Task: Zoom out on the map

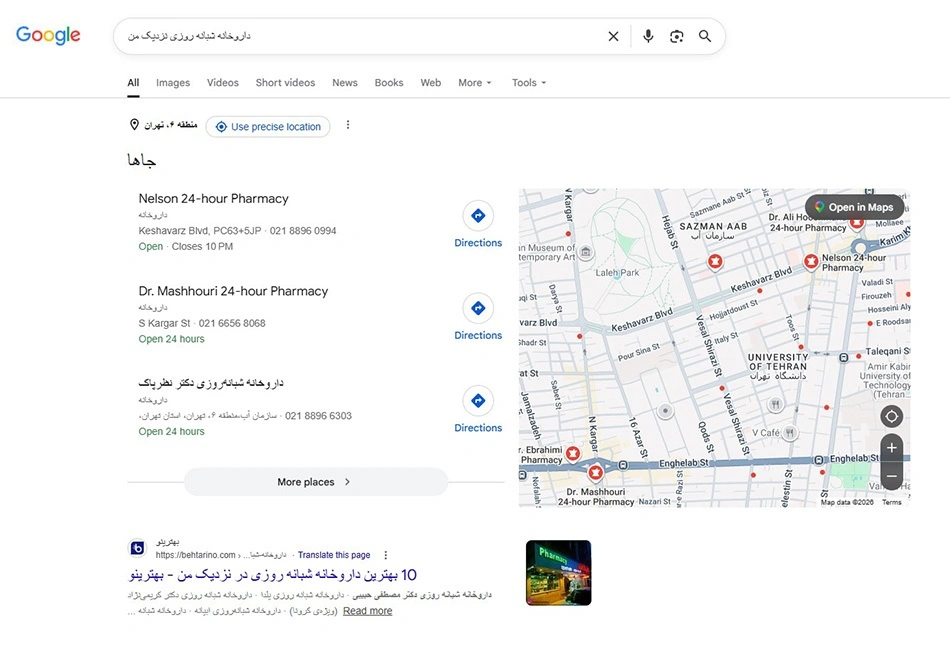Action: [x=891, y=476]
